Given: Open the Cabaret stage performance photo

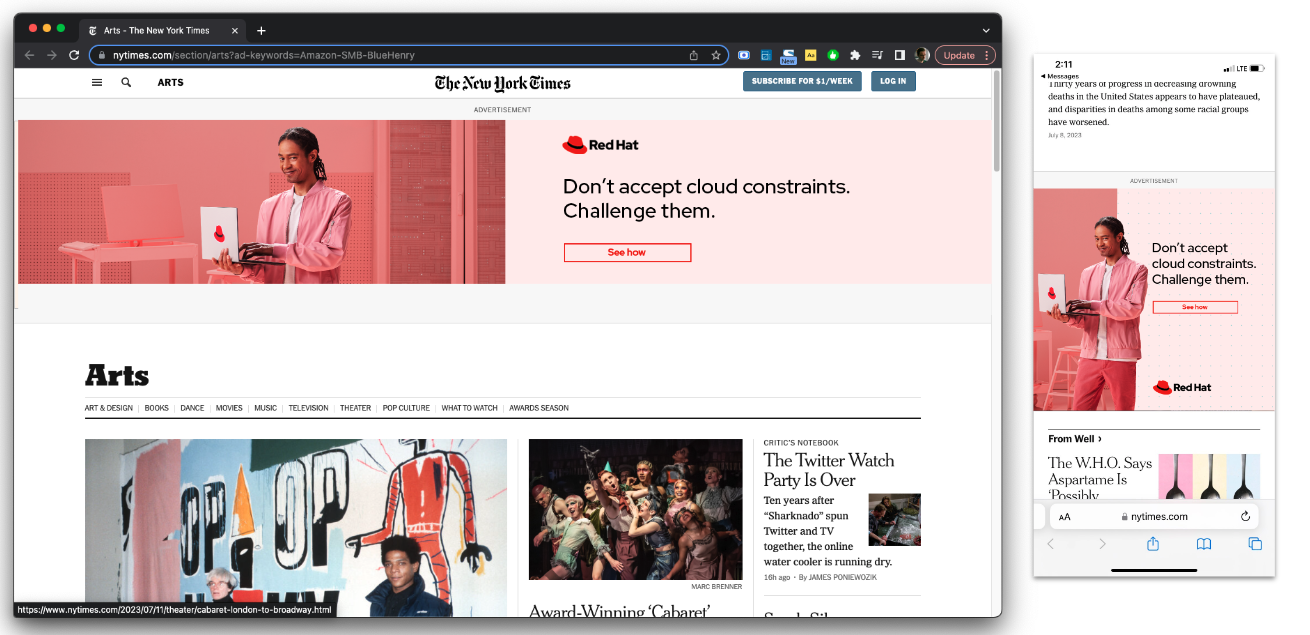Looking at the screenshot, I should tap(636, 509).
